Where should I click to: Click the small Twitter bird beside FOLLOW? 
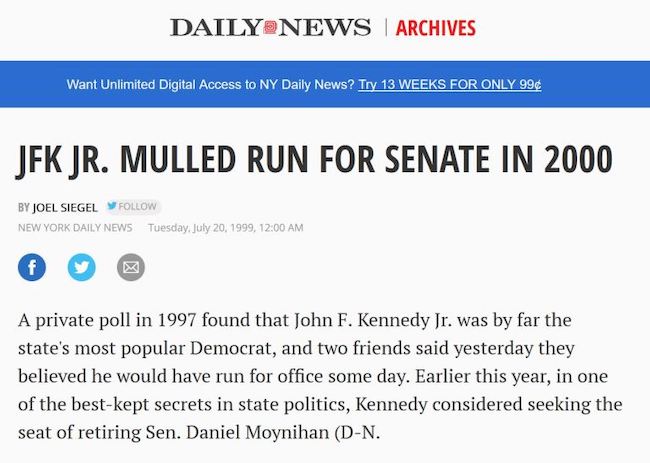click(112, 206)
